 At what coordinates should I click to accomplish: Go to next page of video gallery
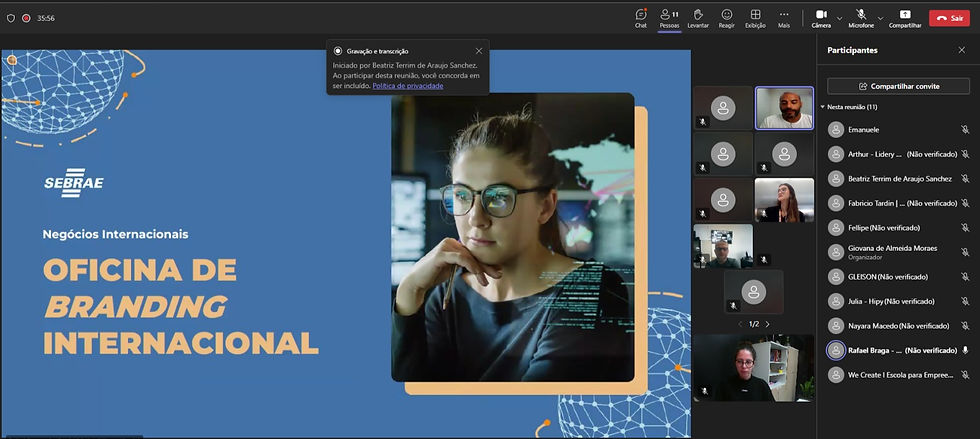click(x=768, y=324)
